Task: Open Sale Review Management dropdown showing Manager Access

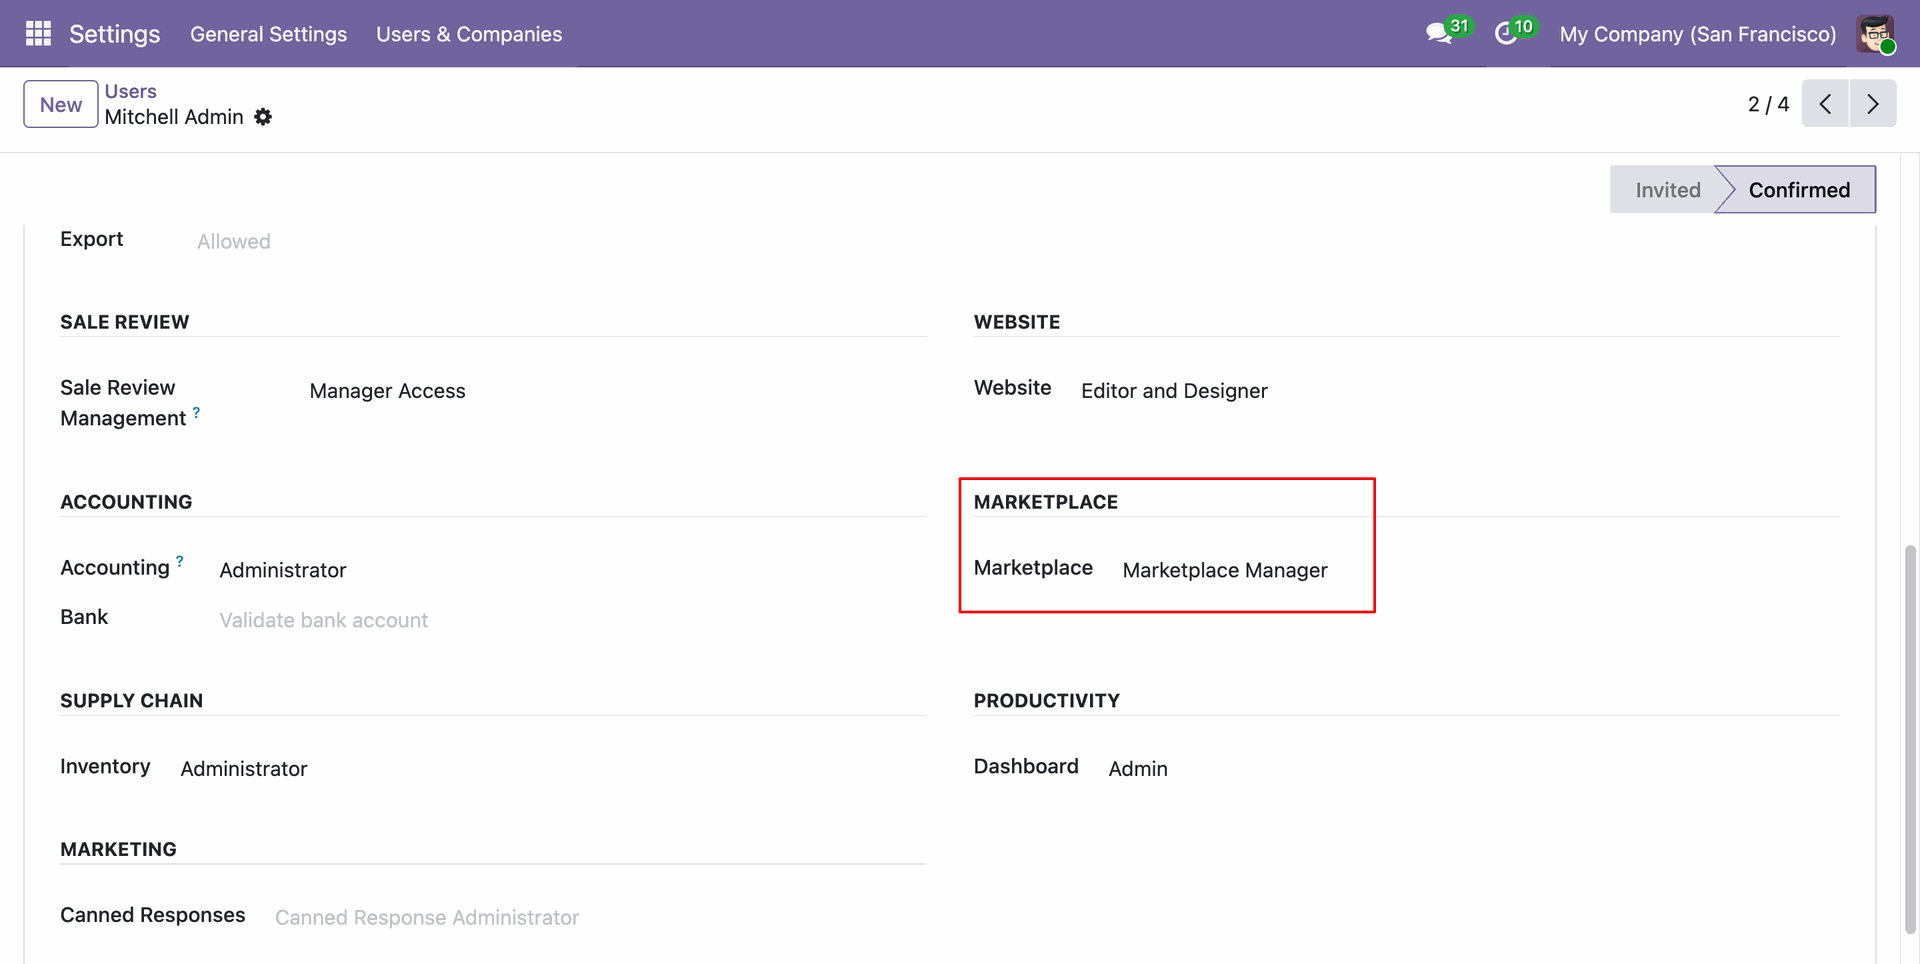Action: [x=387, y=391]
